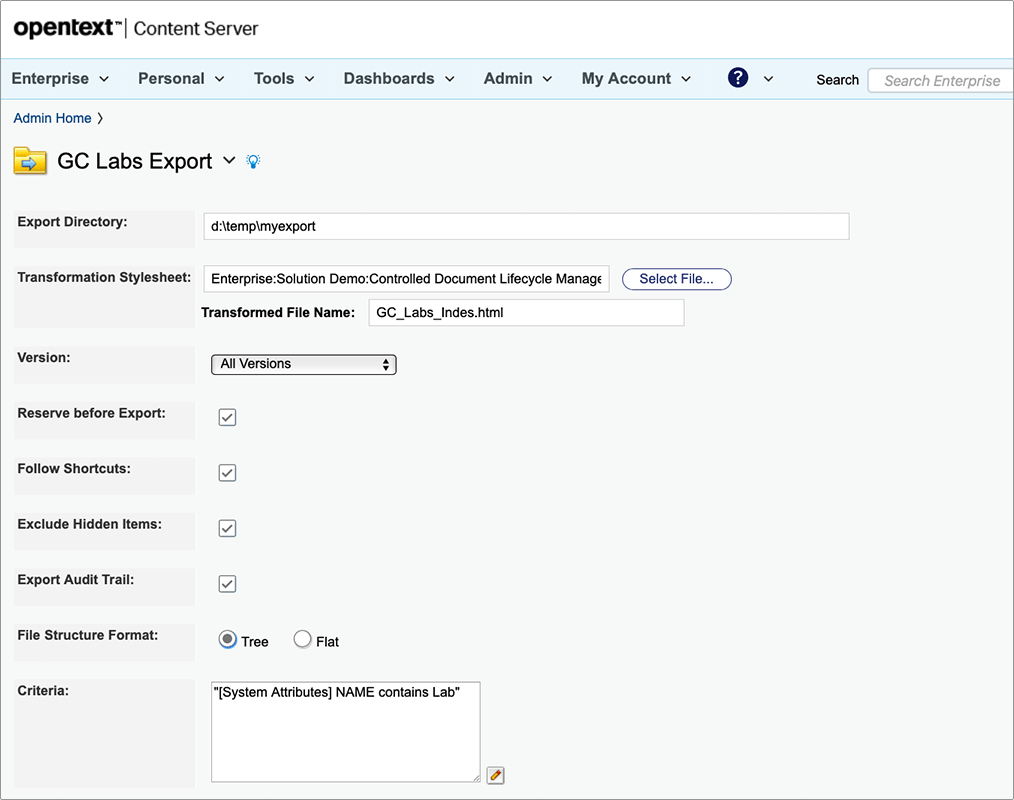Screen dimensions: 1014x800
Task: Click the Transformed File Name: label
Action: click(278, 312)
